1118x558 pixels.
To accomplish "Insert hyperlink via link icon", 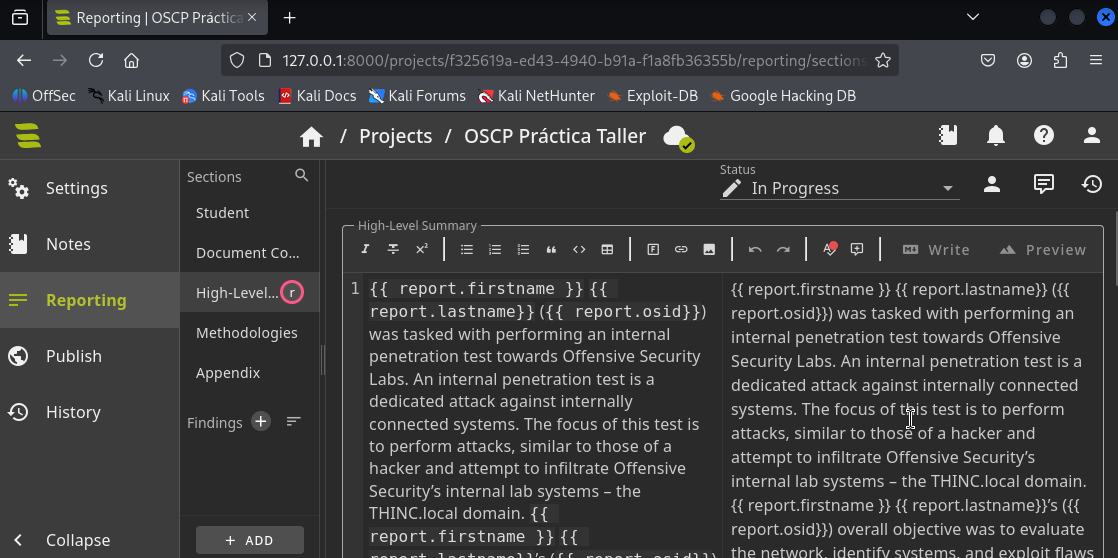I will click(681, 249).
